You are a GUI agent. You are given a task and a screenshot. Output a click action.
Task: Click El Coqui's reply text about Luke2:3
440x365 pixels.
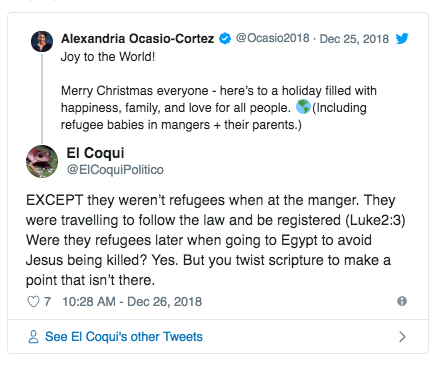coord(216,240)
